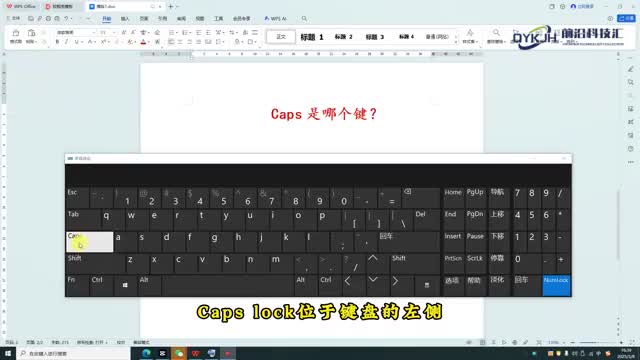Open the Find and Replace tool

(496, 36)
